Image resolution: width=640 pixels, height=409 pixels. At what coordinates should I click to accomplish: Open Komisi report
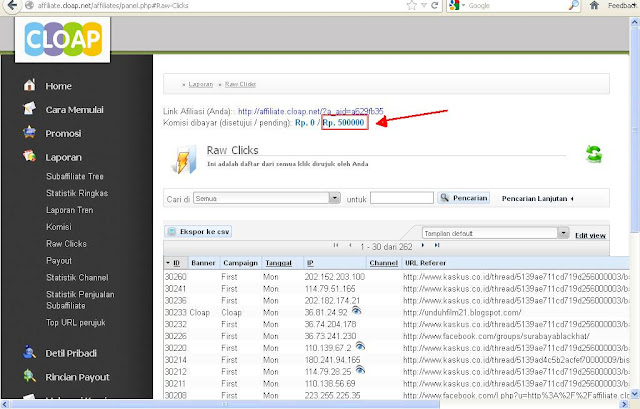[x=59, y=227]
